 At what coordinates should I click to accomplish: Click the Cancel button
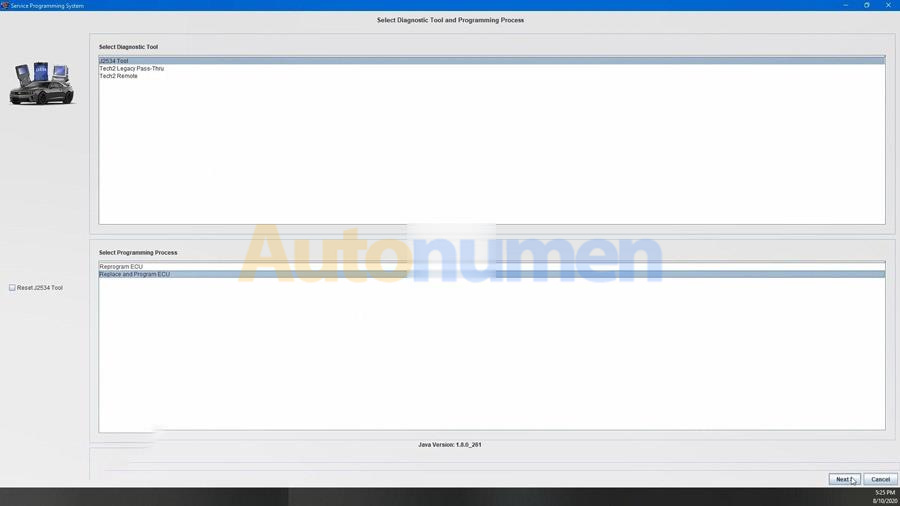pyautogui.click(x=880, y=479)
